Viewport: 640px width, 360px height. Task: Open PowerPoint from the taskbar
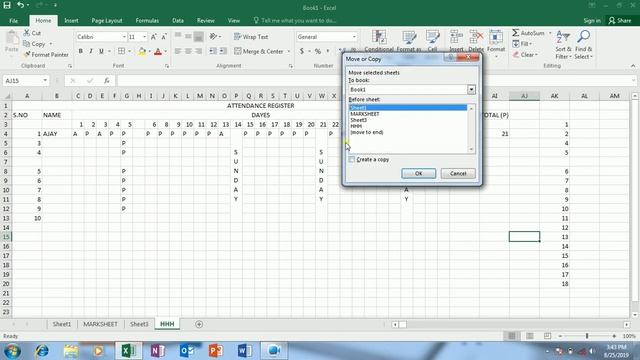[216, 351]
